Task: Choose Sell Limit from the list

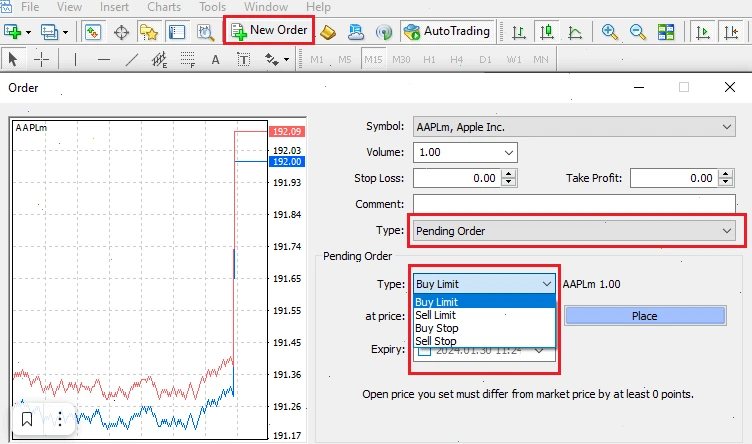Action: pos(435,315)
